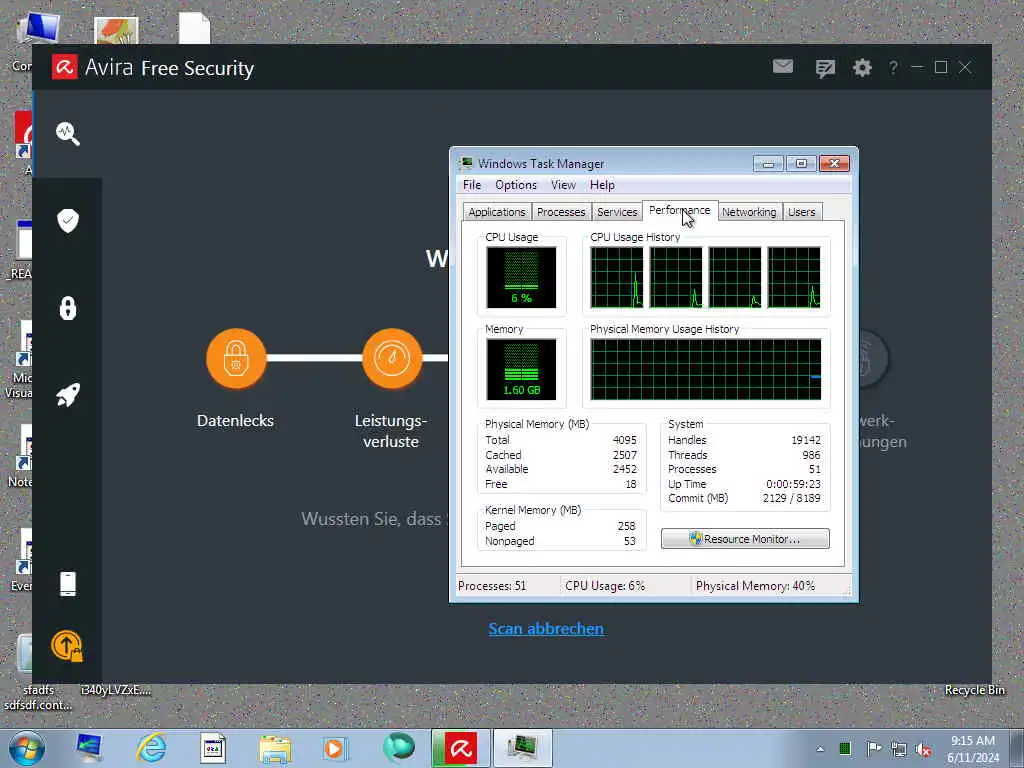Click the Task Manager taskbar button

522,748
